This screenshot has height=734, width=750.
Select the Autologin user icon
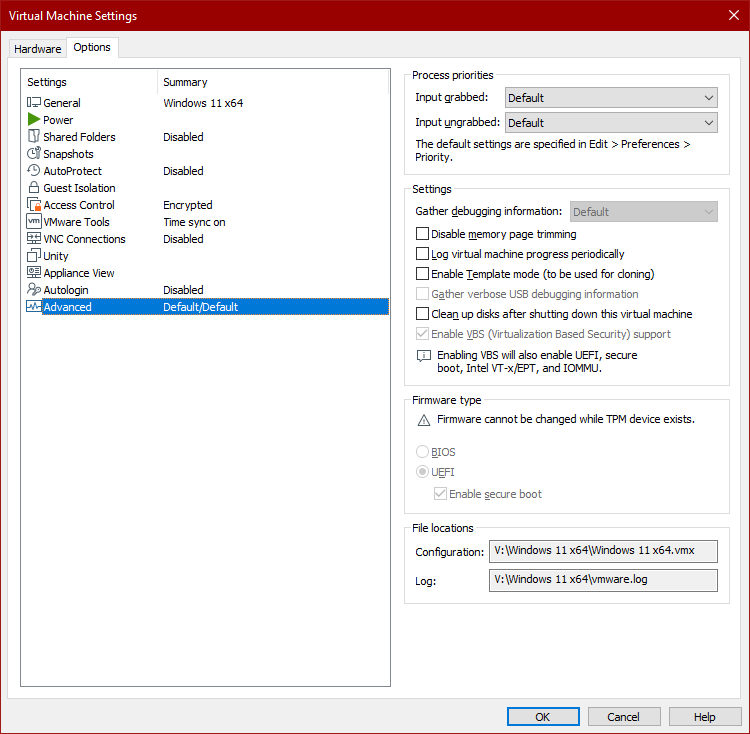(34, 290)
